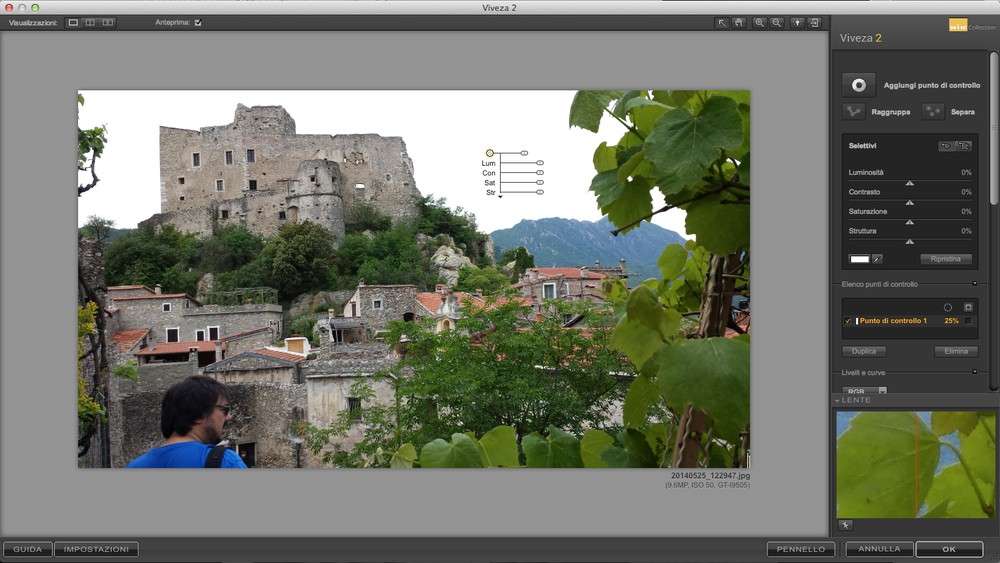Select the split preview view icon
This screenshot has width=1000, height=563.
pyautogui.click(x=90, y=22)
